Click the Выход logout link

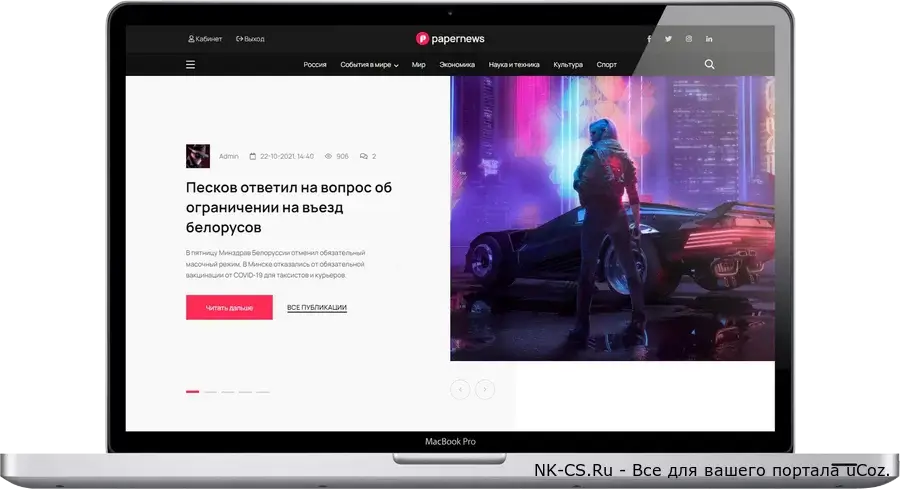click(x=250, y=39)
